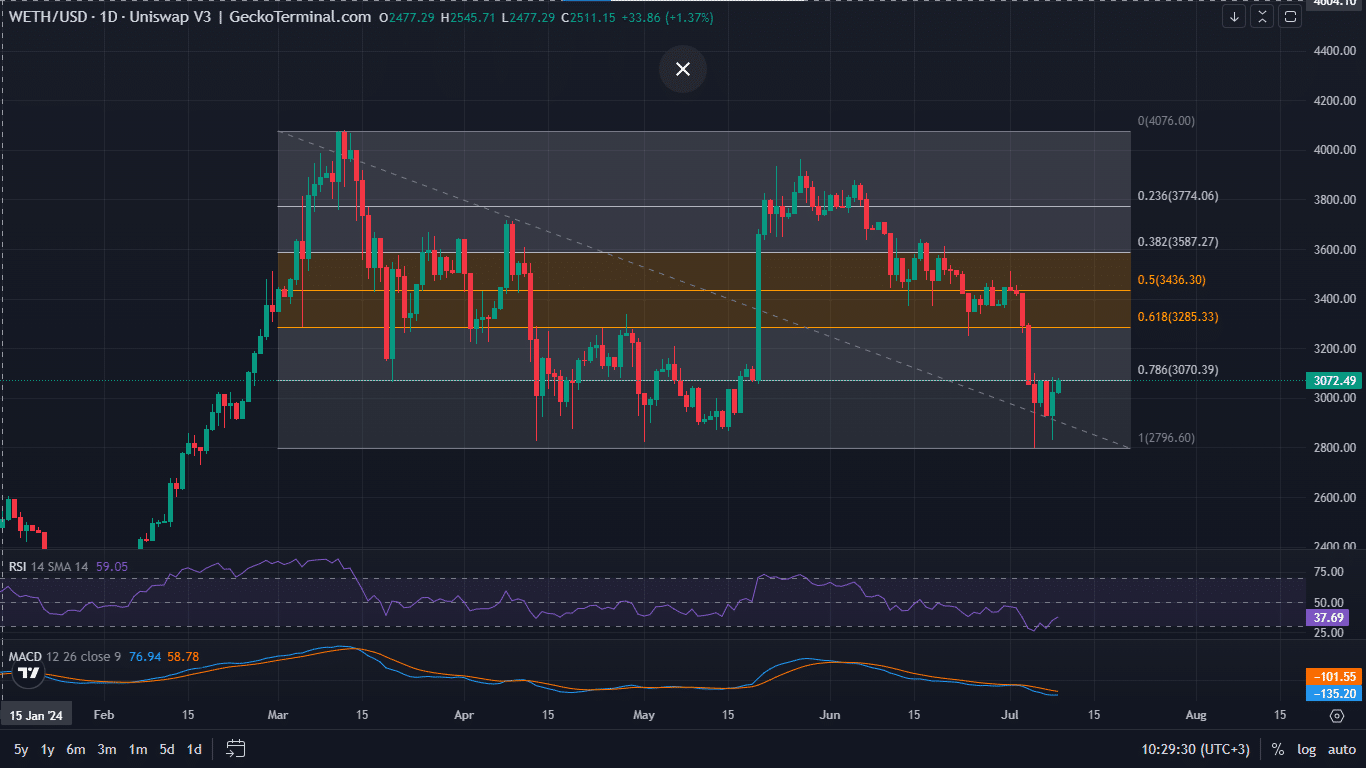Click the MACD 76.94 value in legend

145,656
